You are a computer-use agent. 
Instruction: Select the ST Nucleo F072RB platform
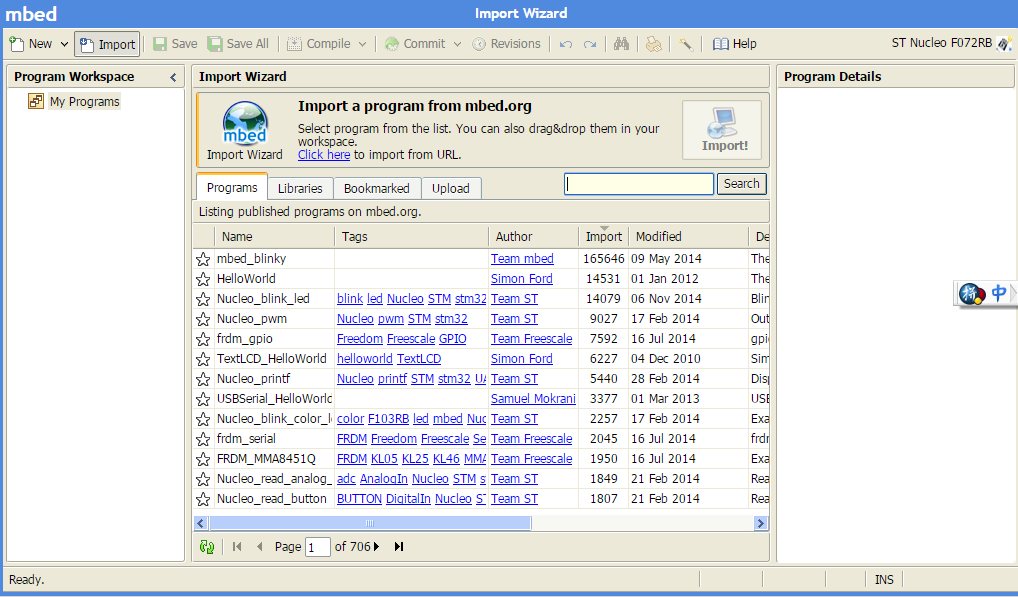951,43
